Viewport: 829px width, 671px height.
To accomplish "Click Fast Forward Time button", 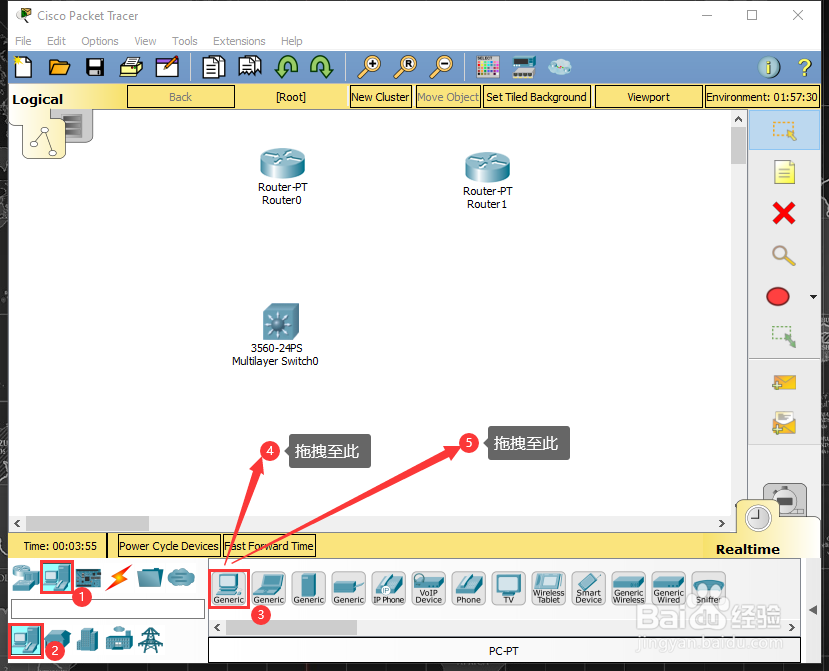I will tap(269, 546).
